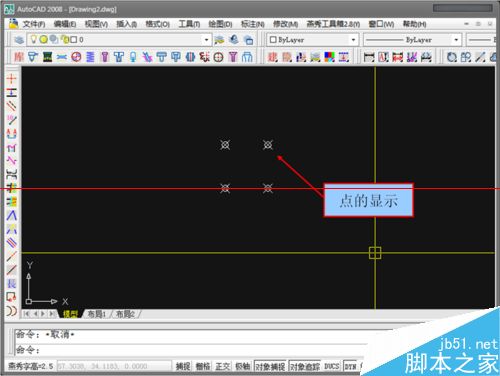The image size is (500, 376).
Task: Toggle 正交 ortho mode in status bar
Action: 222,366
